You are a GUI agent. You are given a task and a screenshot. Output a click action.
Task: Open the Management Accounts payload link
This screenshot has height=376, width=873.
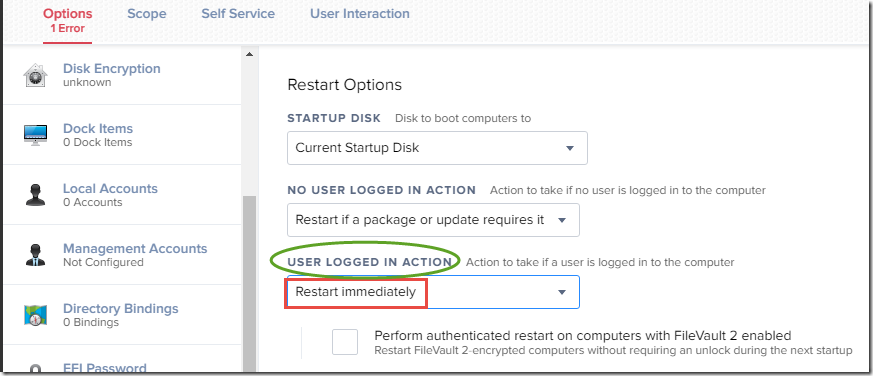[135, 248]
